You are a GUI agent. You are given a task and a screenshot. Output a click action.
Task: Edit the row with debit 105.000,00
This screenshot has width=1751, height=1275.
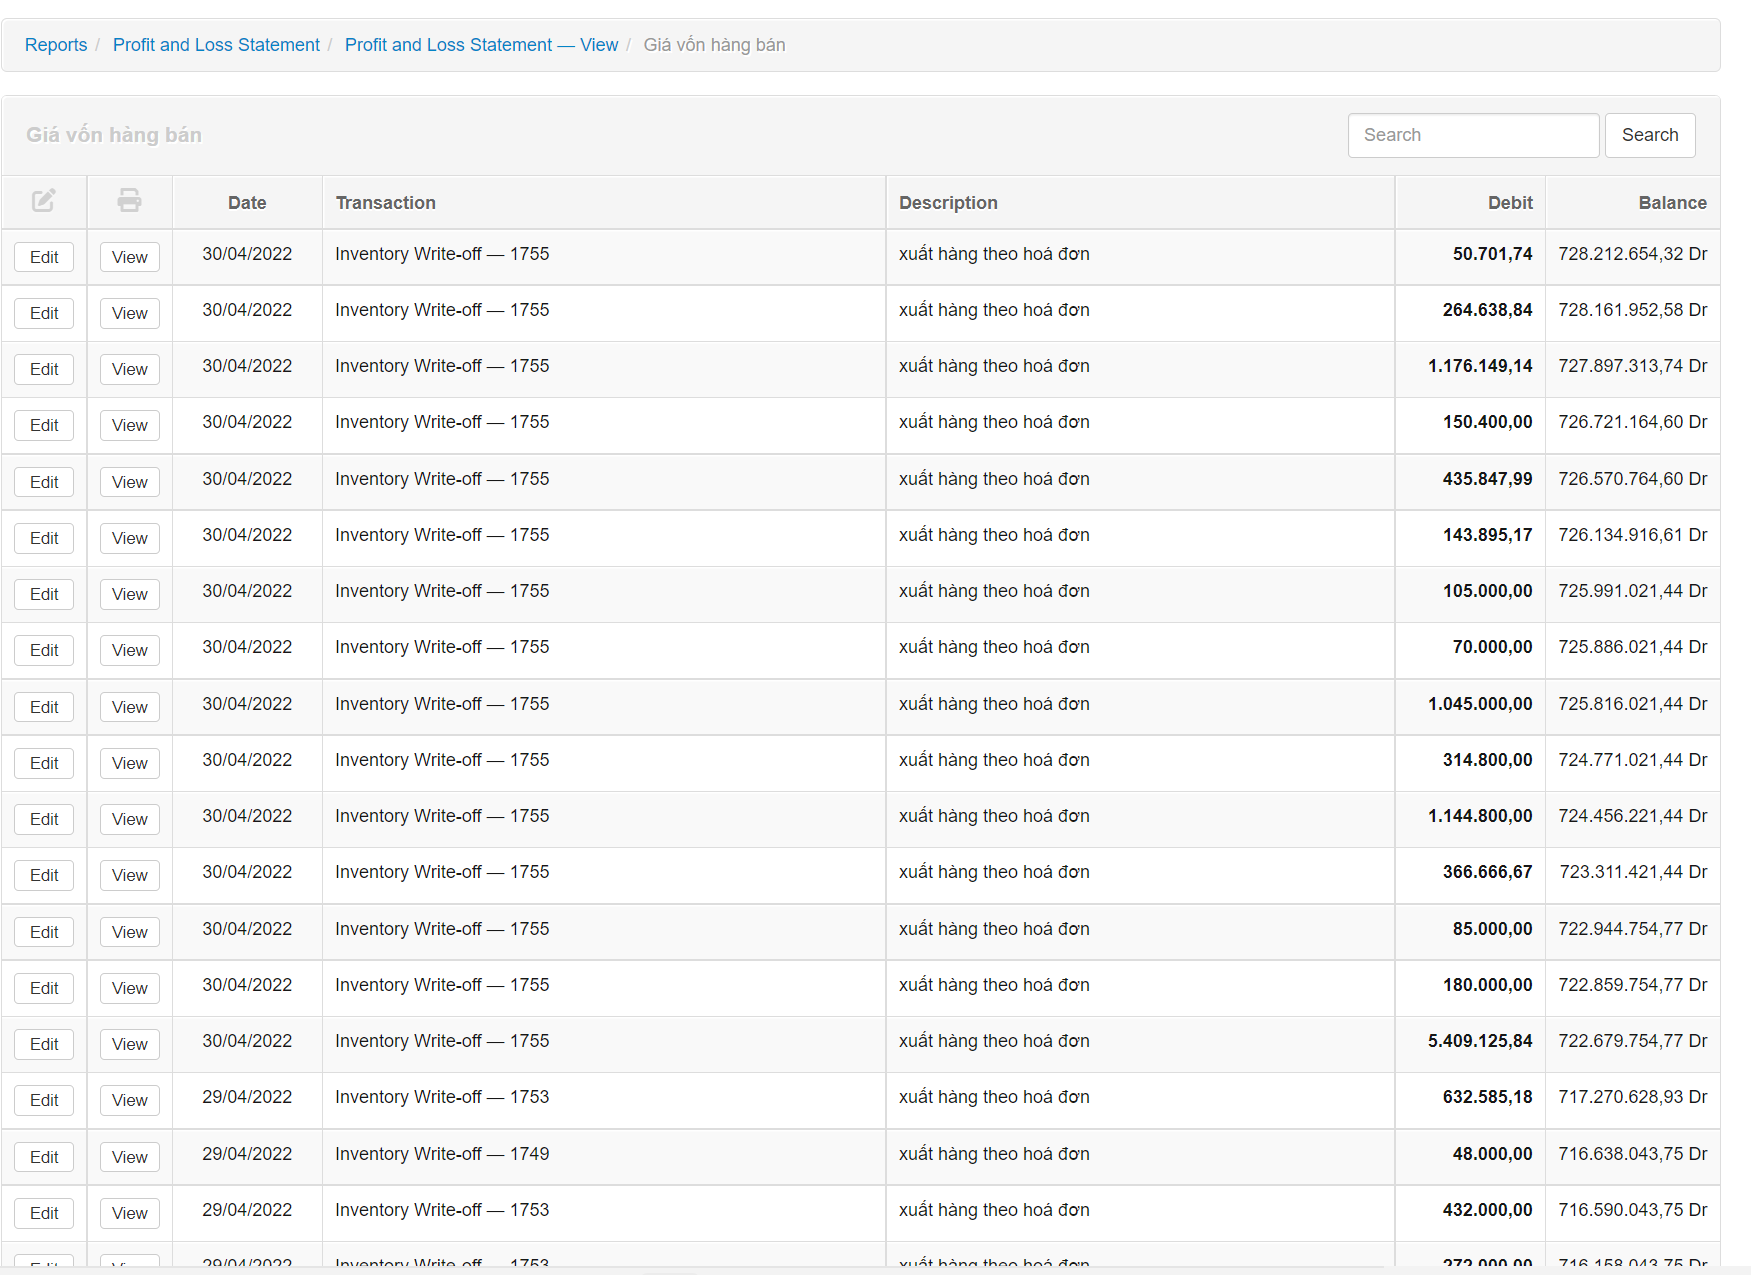click(x=44, y=594)
